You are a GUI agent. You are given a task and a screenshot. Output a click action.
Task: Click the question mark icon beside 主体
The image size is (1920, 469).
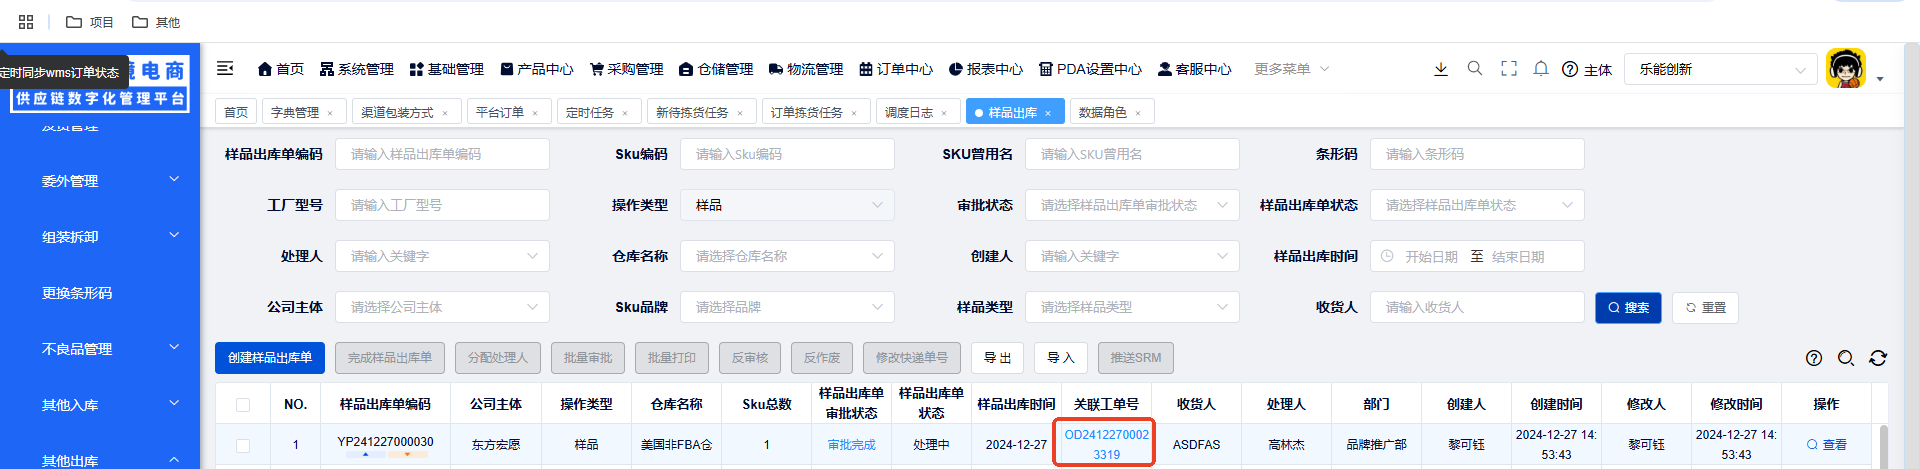pos(1570,69)
